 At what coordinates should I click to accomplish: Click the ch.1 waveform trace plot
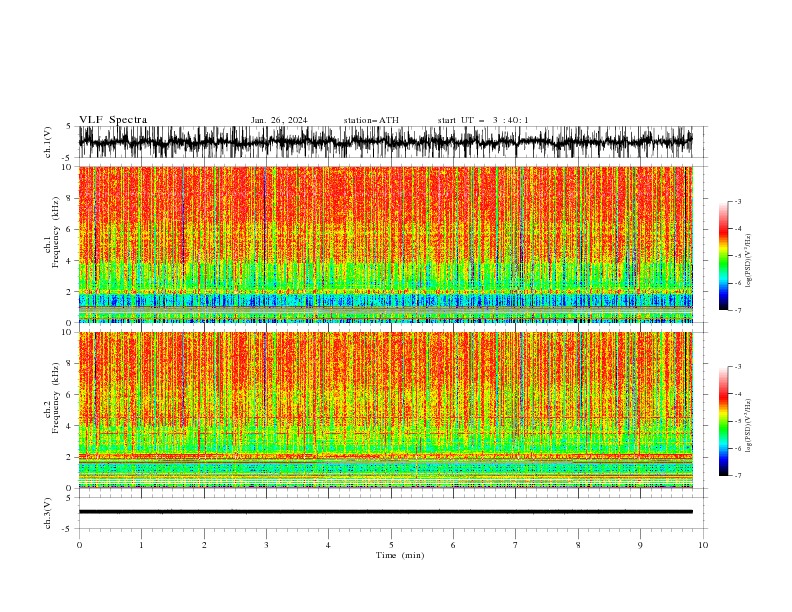coord(385,142)
